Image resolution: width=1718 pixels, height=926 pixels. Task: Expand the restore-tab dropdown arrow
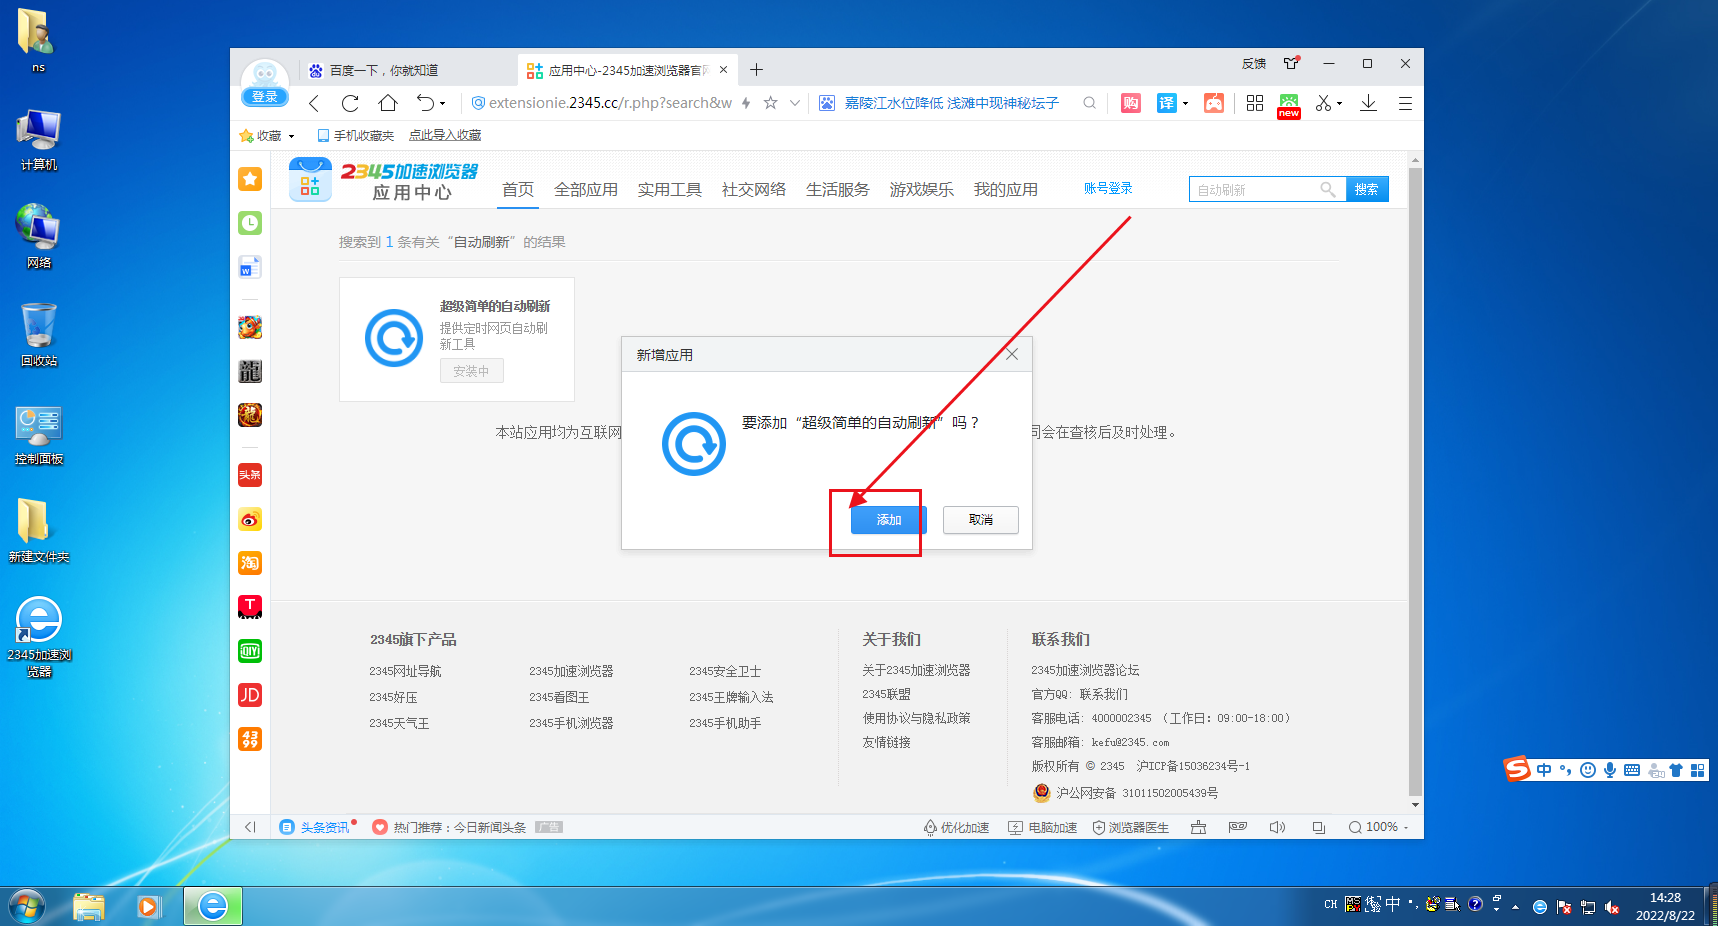click(x=442, y=104)
